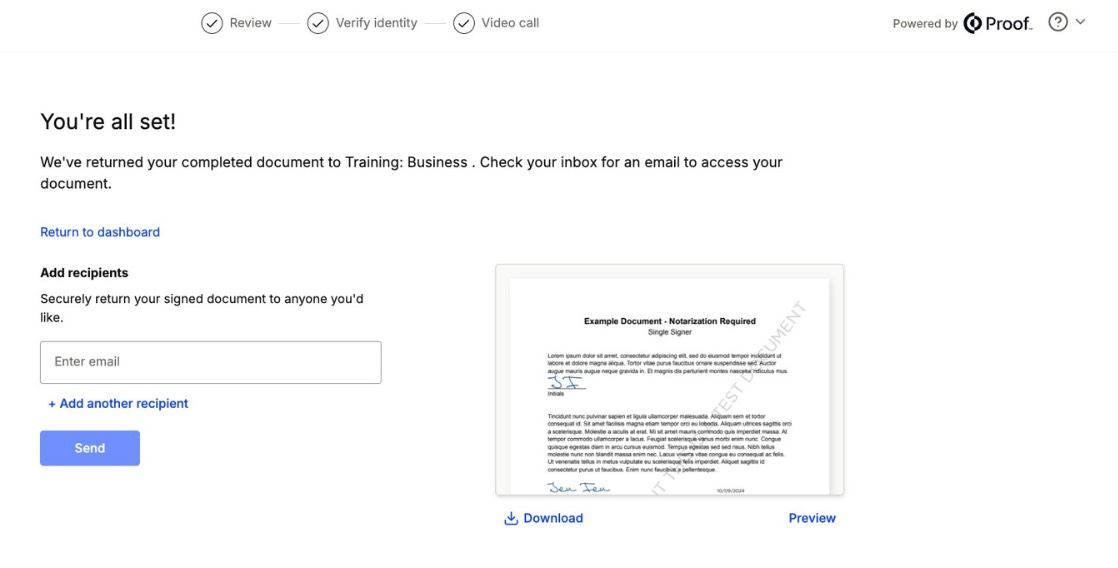
Task: Click the Example Document title in thumbnail
Action: 669,321
